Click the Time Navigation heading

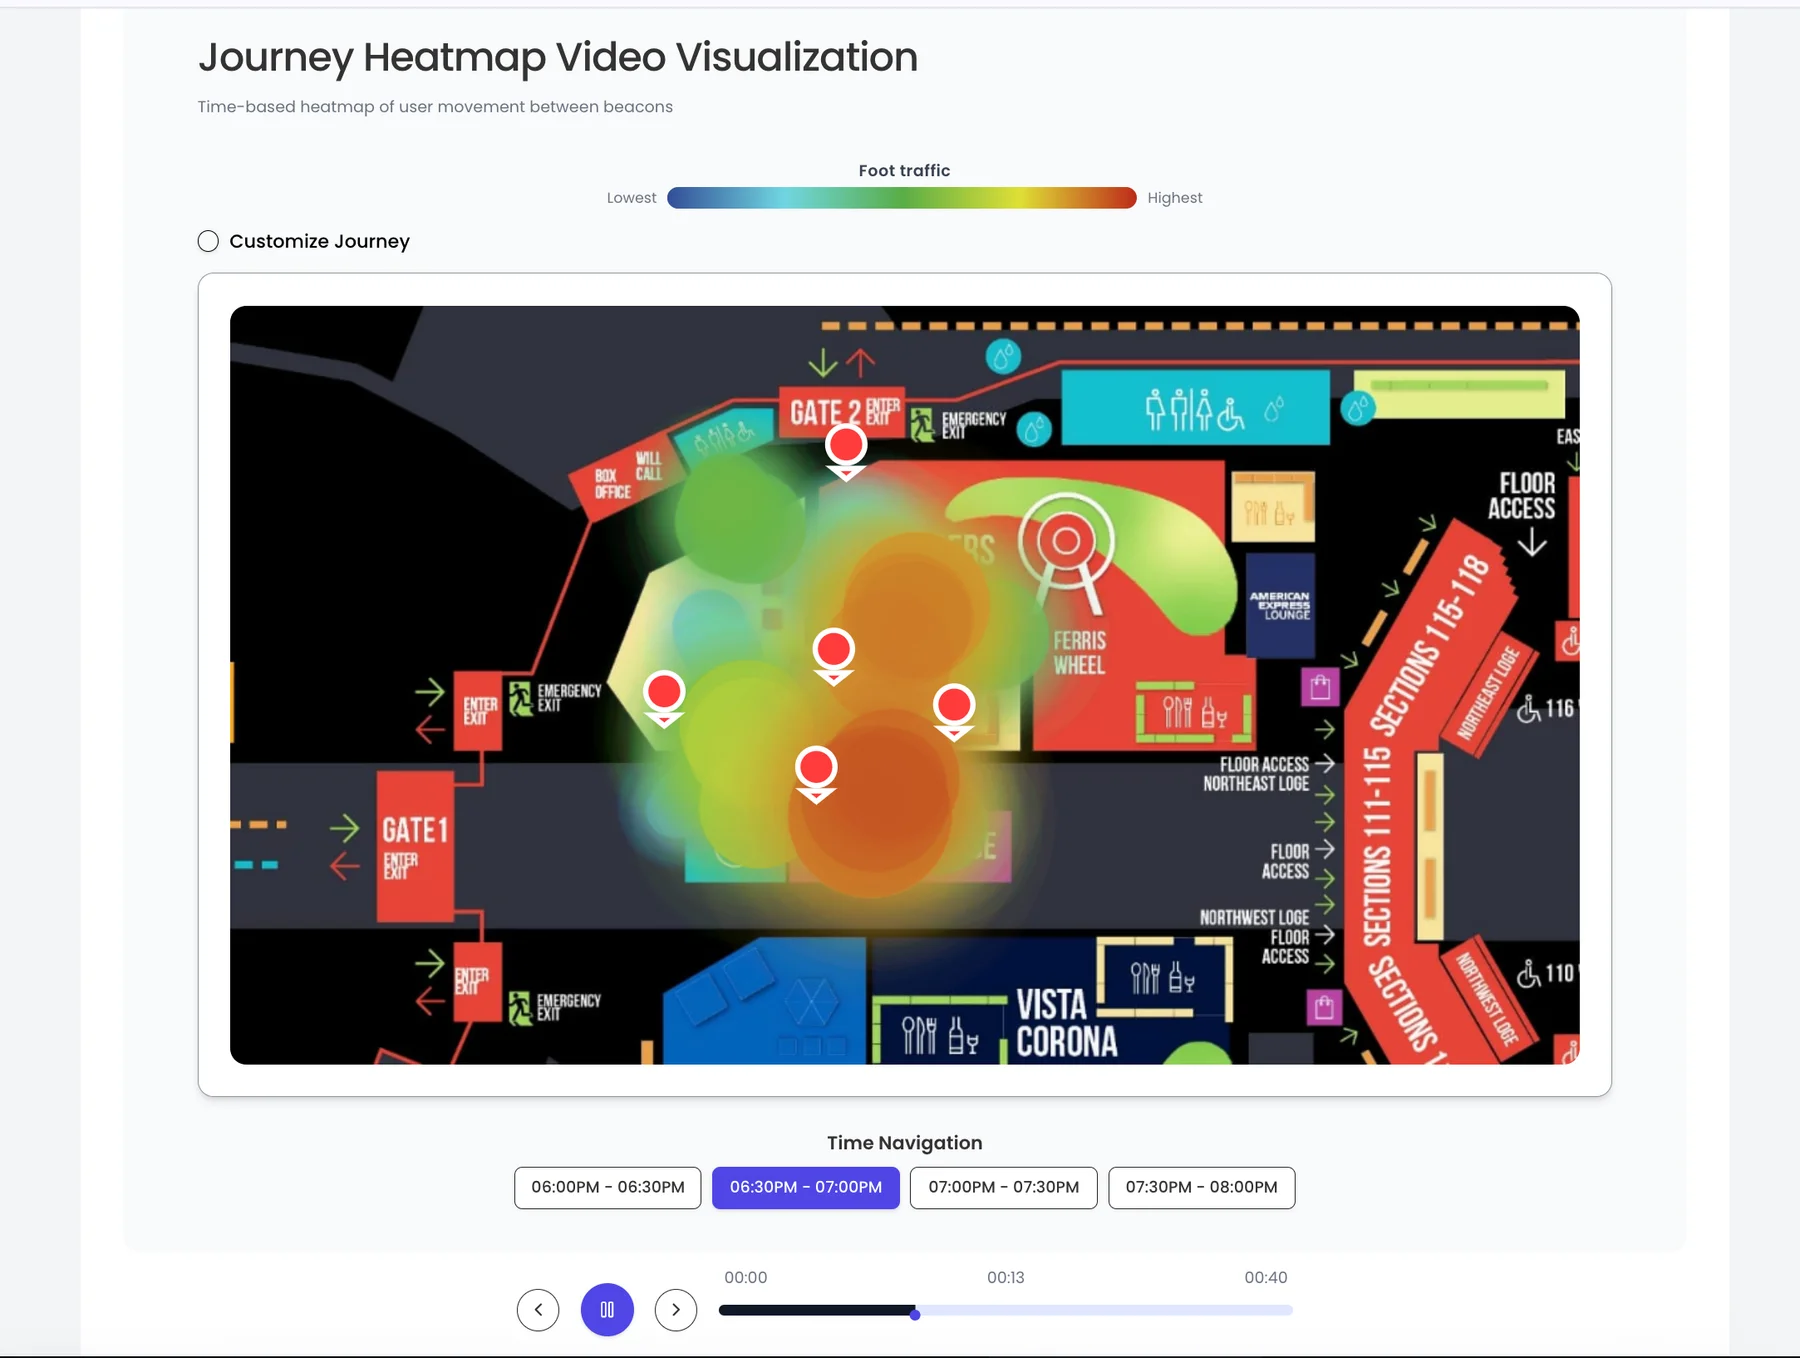(904, 1143)
